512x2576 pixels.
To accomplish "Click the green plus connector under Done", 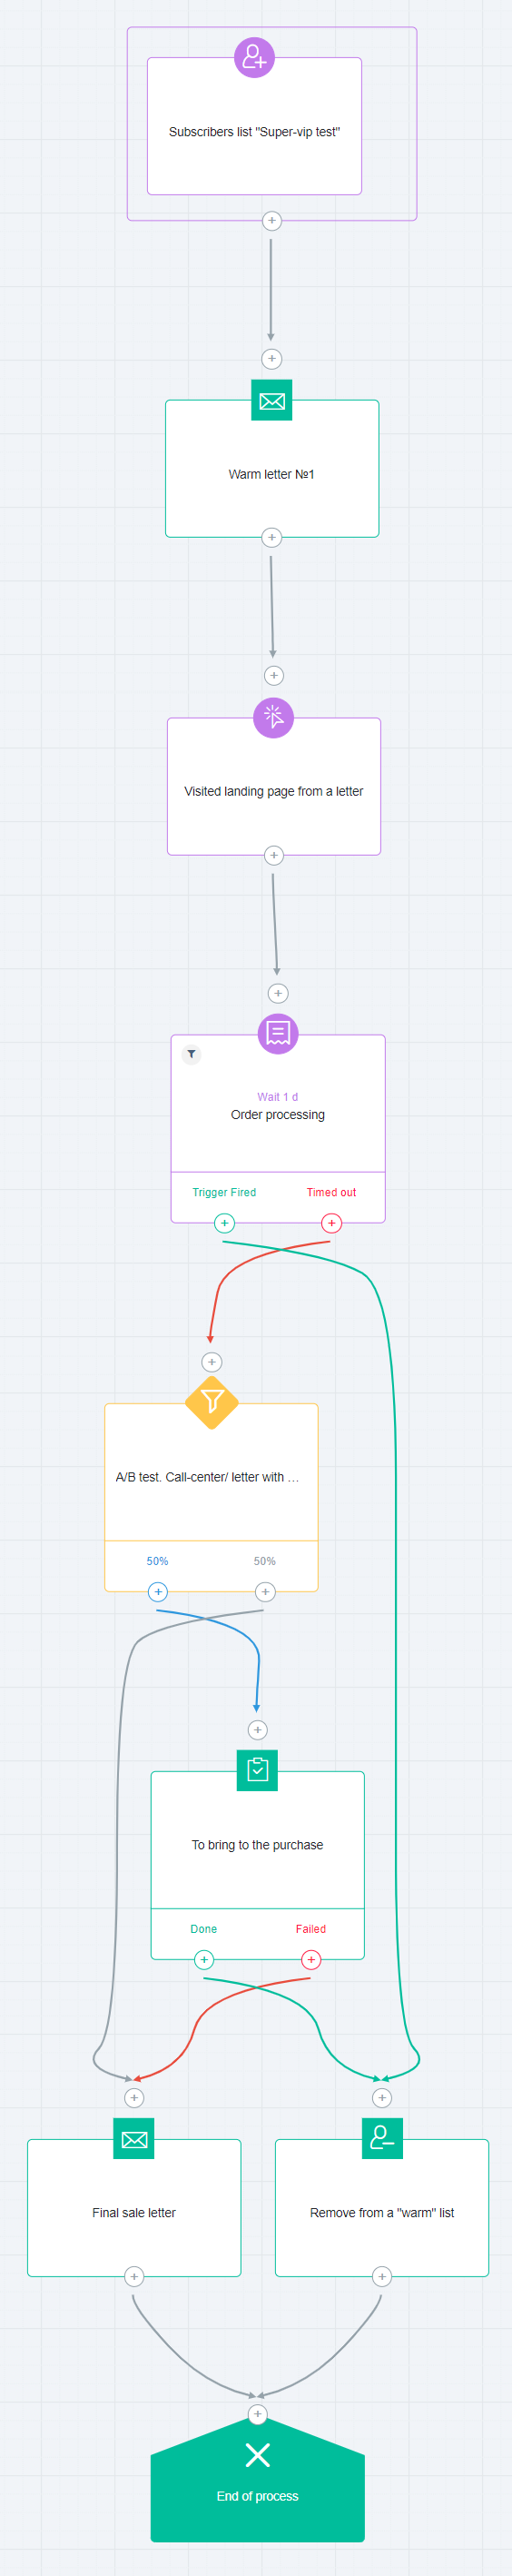I will (204, 1960).
